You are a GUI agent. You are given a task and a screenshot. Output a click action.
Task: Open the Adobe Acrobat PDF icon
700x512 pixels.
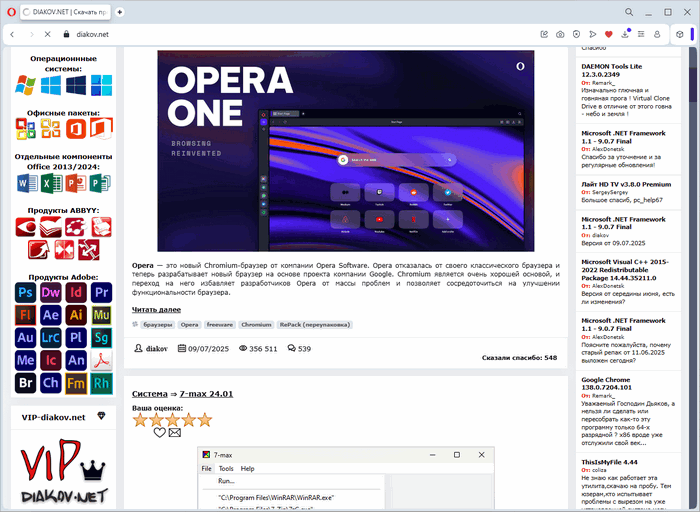point(101,360)
